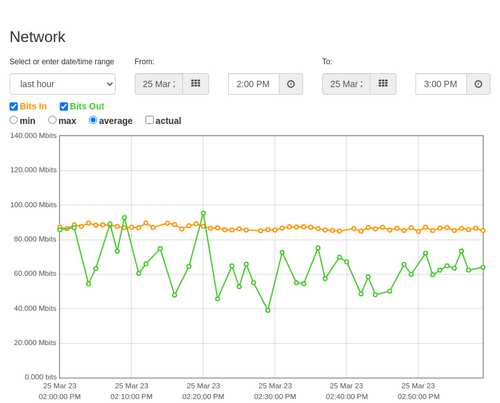Click the 'To:' label
500x403 pixels.
pos(327,62)
